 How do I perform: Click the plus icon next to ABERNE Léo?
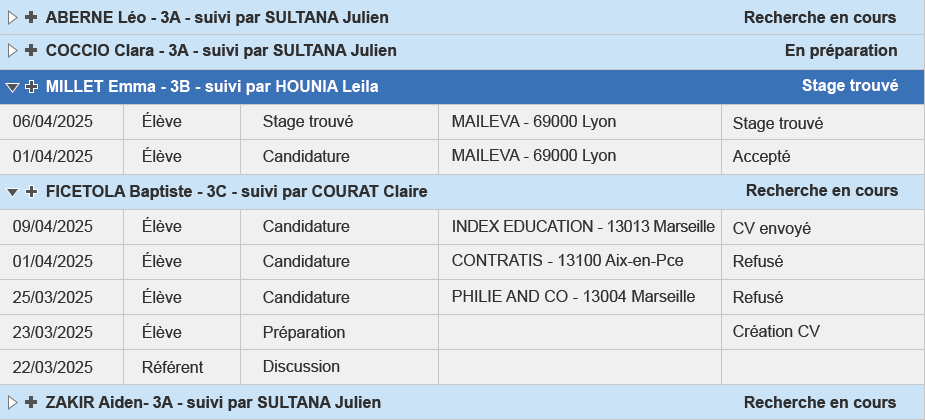pos(31,18)
